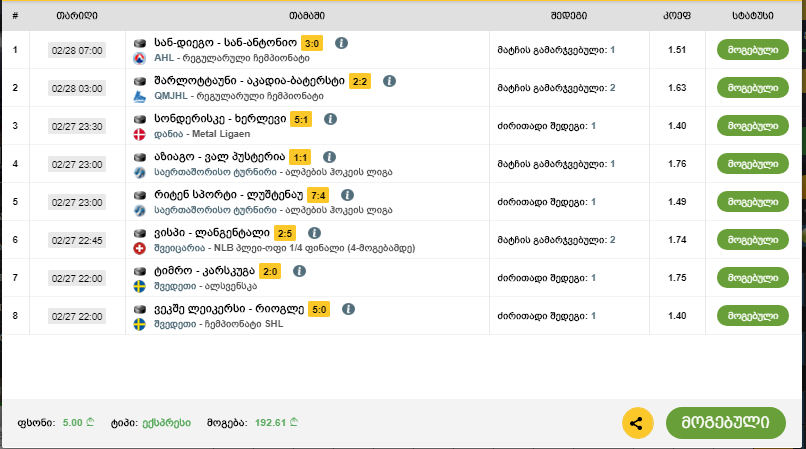Open info icon for შარლოტტაუნი - აკადია-ბატერსტი match
This screenshot has height=449, width=806.
click(x=389, y=81)
